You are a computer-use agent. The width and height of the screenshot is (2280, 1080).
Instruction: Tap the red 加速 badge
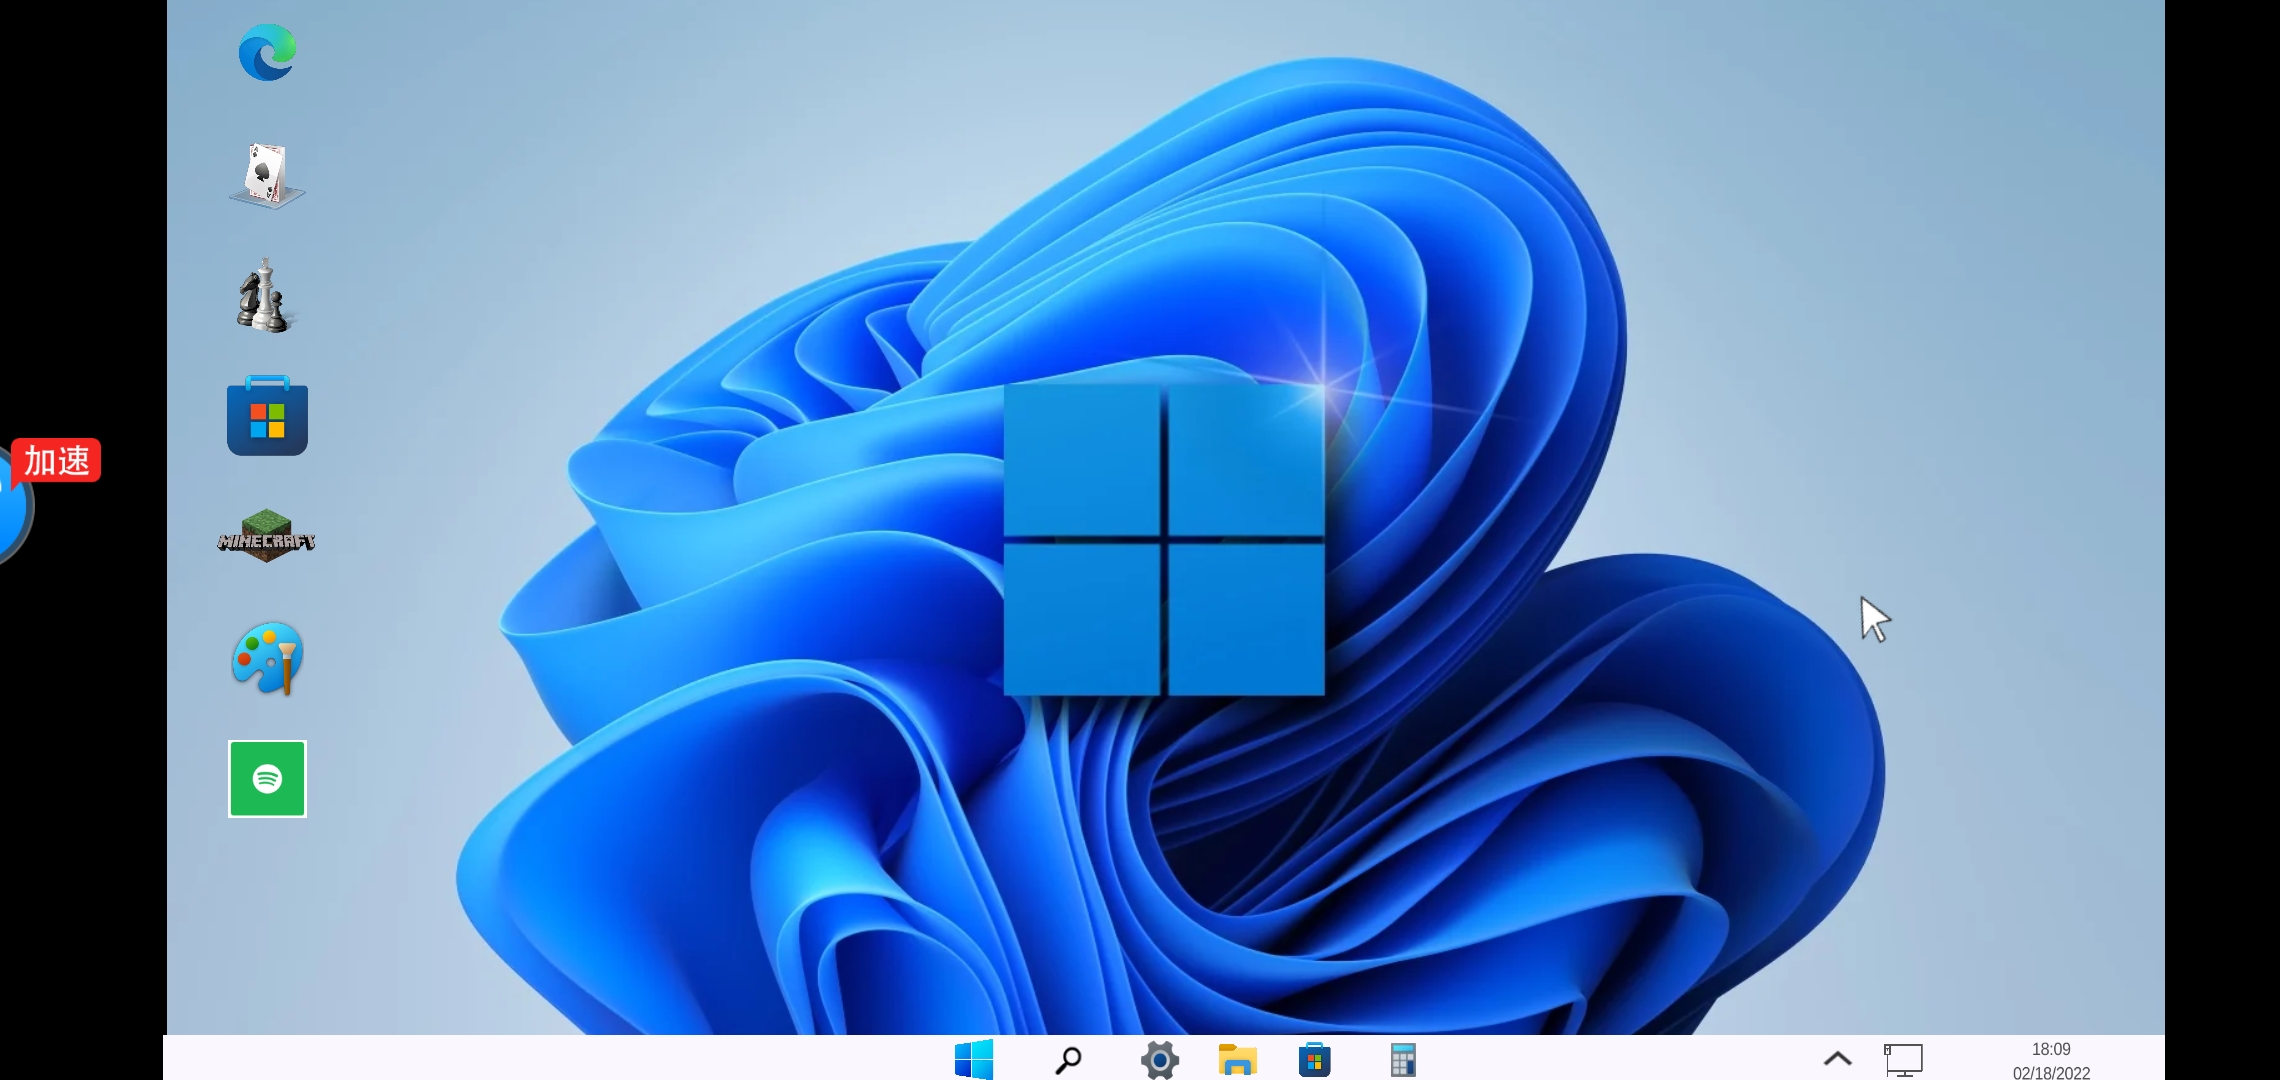point(57,461)
